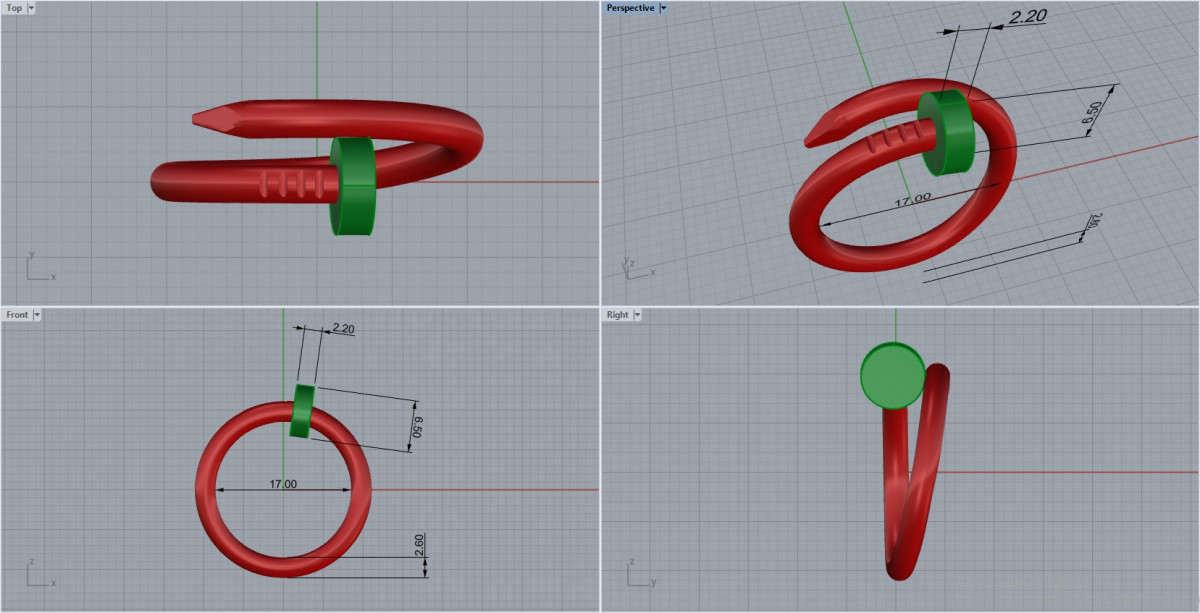
Task: Select the green disc in Right view
Action: point(893,375)
